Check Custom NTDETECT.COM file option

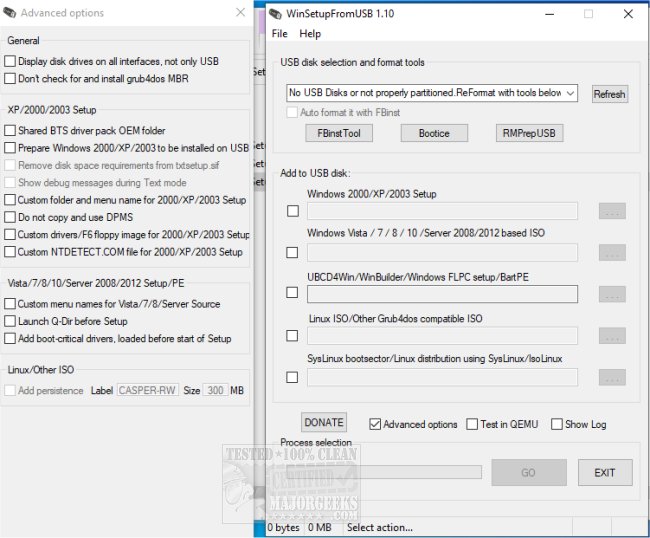(10, 252)
